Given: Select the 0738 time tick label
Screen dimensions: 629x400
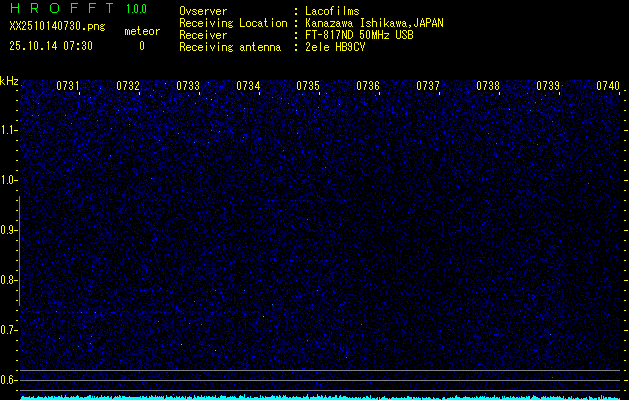Looking at the screenshot, I should [488, 87].
